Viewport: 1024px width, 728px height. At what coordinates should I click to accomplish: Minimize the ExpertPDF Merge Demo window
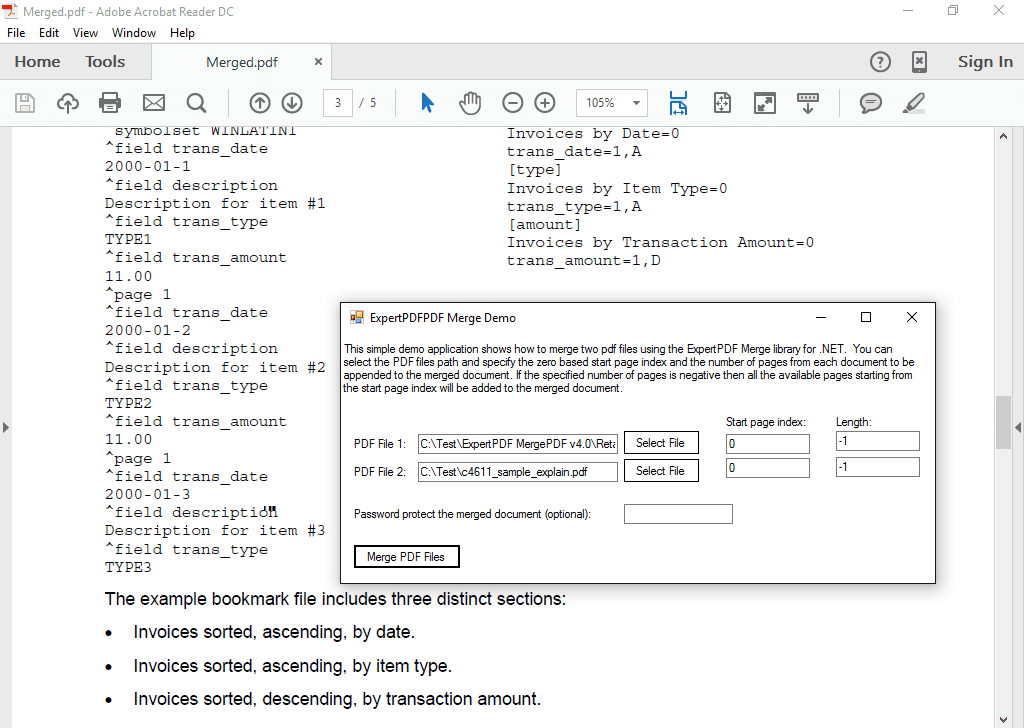coord(821,317)
